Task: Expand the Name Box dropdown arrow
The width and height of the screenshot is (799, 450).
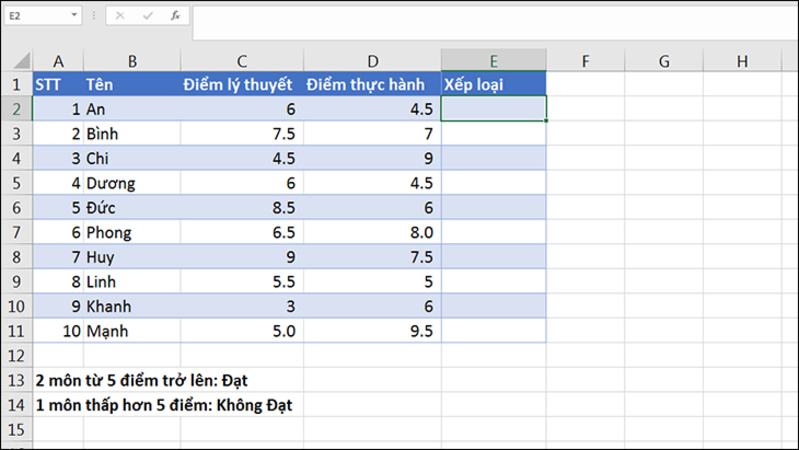Action: (x=74, y=15)
